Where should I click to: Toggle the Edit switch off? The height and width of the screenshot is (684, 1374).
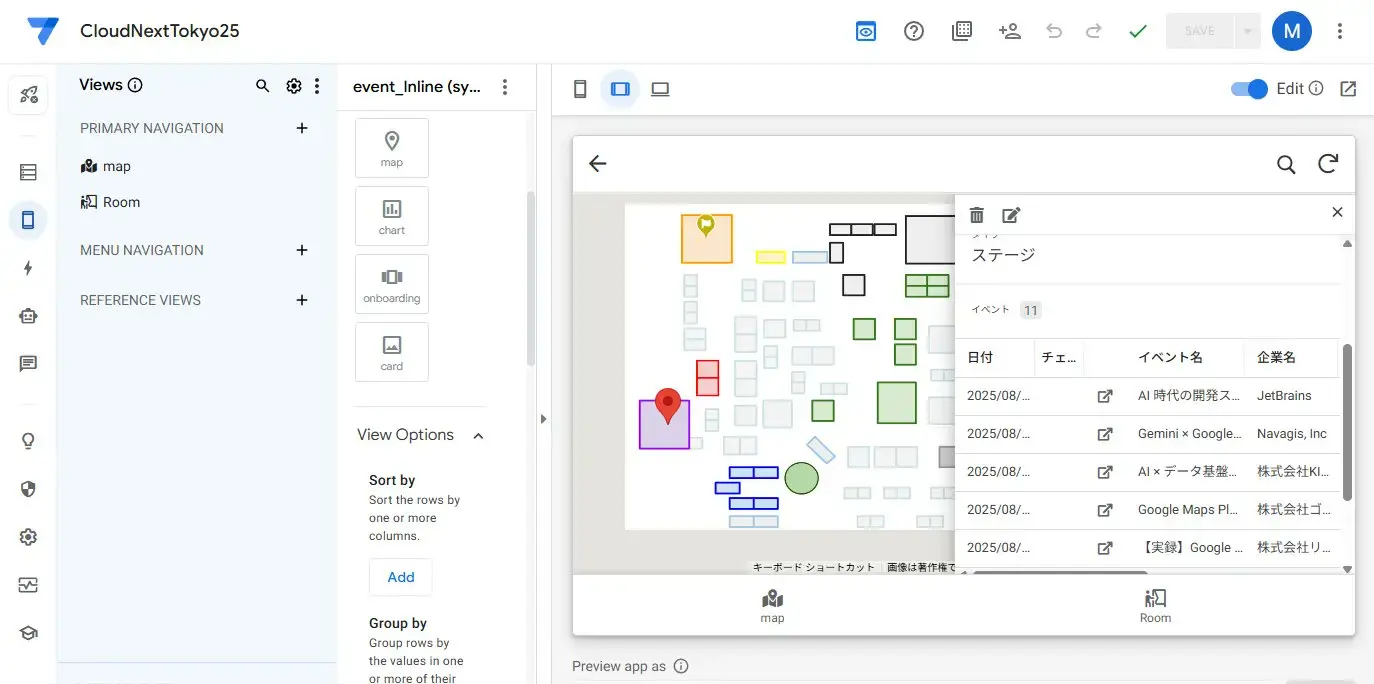pos(1249,89)
